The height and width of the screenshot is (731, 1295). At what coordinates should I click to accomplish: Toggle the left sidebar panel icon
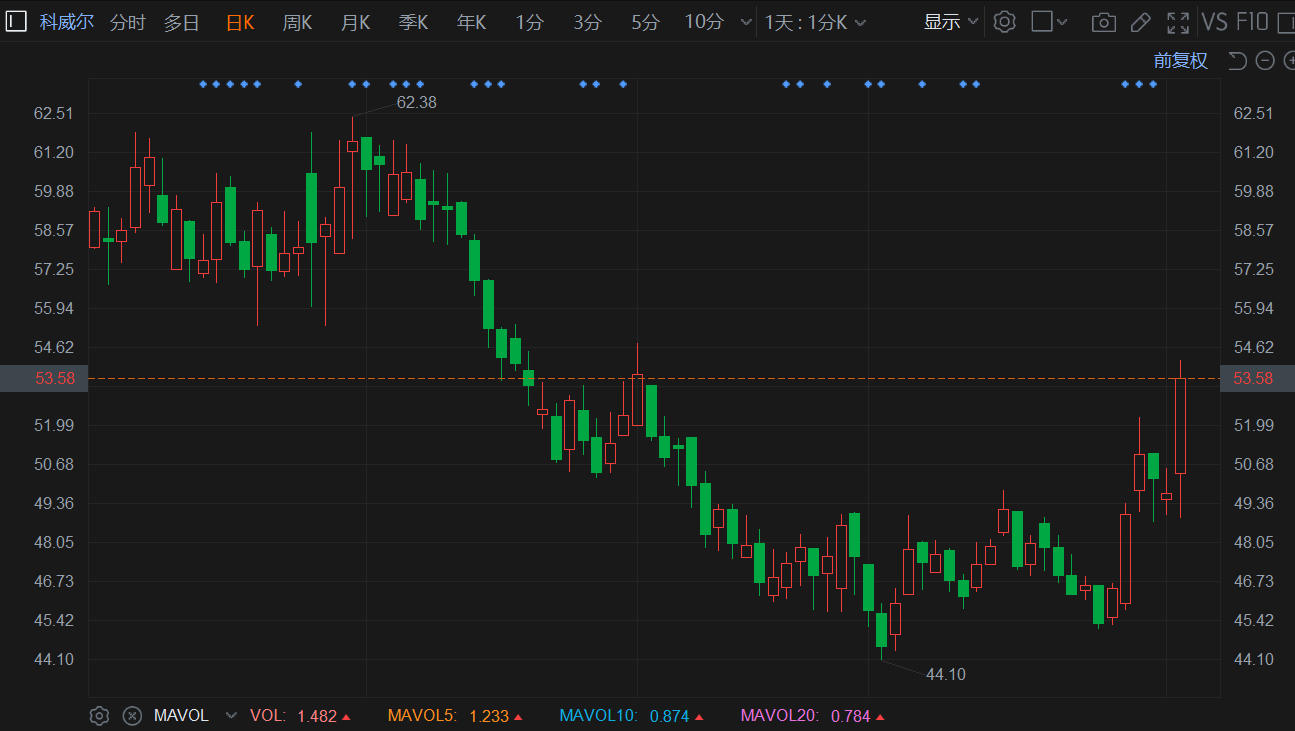click(17, 22)
